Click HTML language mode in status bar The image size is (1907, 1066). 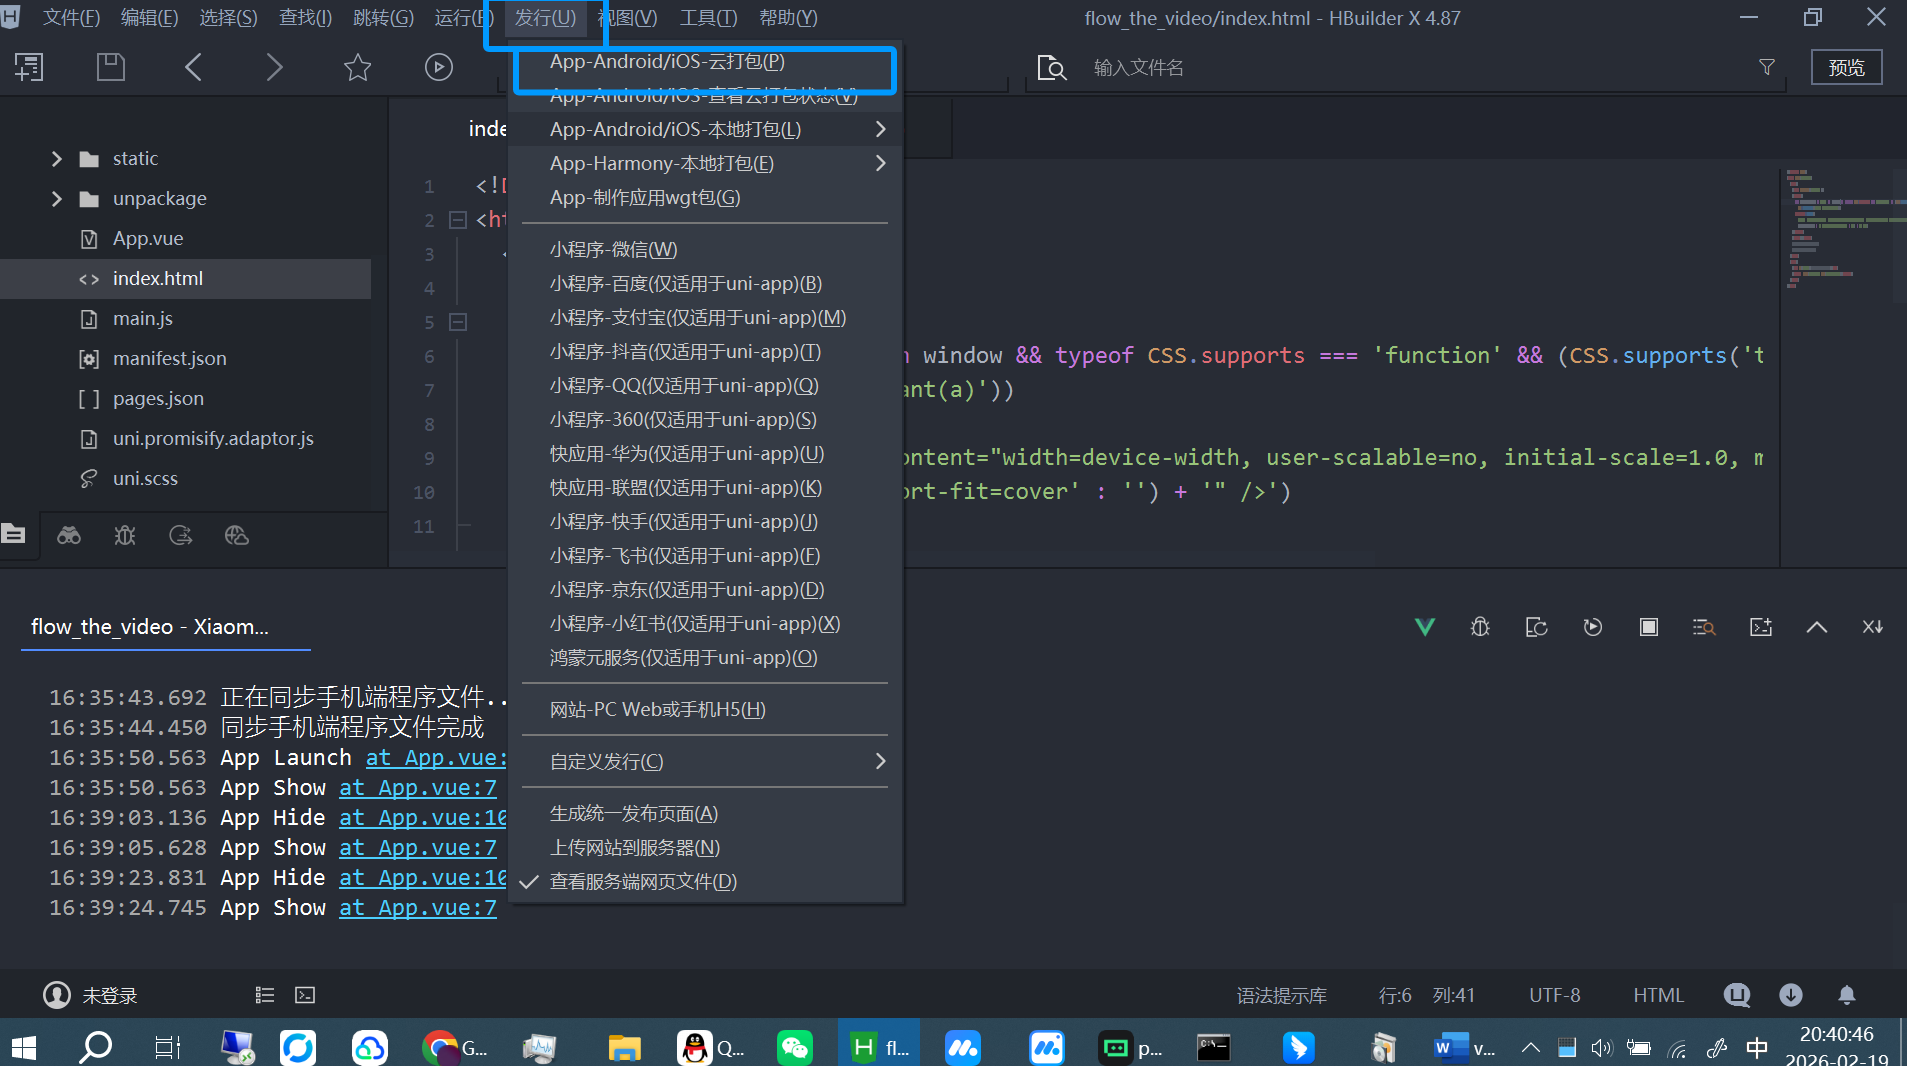1659,995
